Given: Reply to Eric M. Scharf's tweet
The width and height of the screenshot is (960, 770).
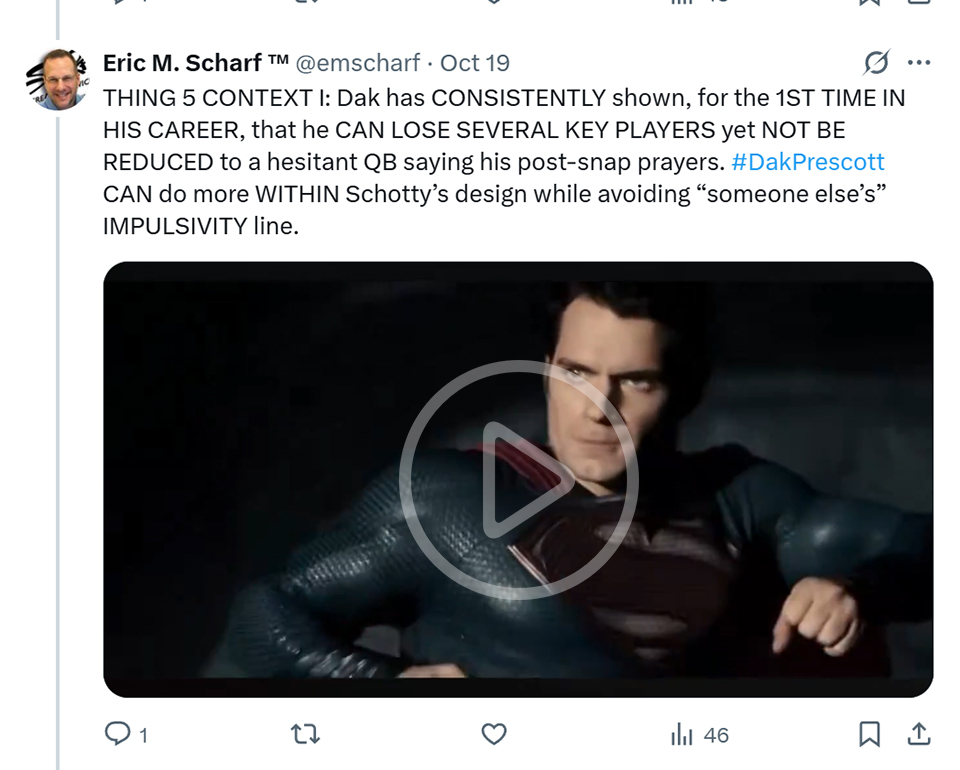Looking at the screenshot, I should pyautogui.click(x=118, y=735).
